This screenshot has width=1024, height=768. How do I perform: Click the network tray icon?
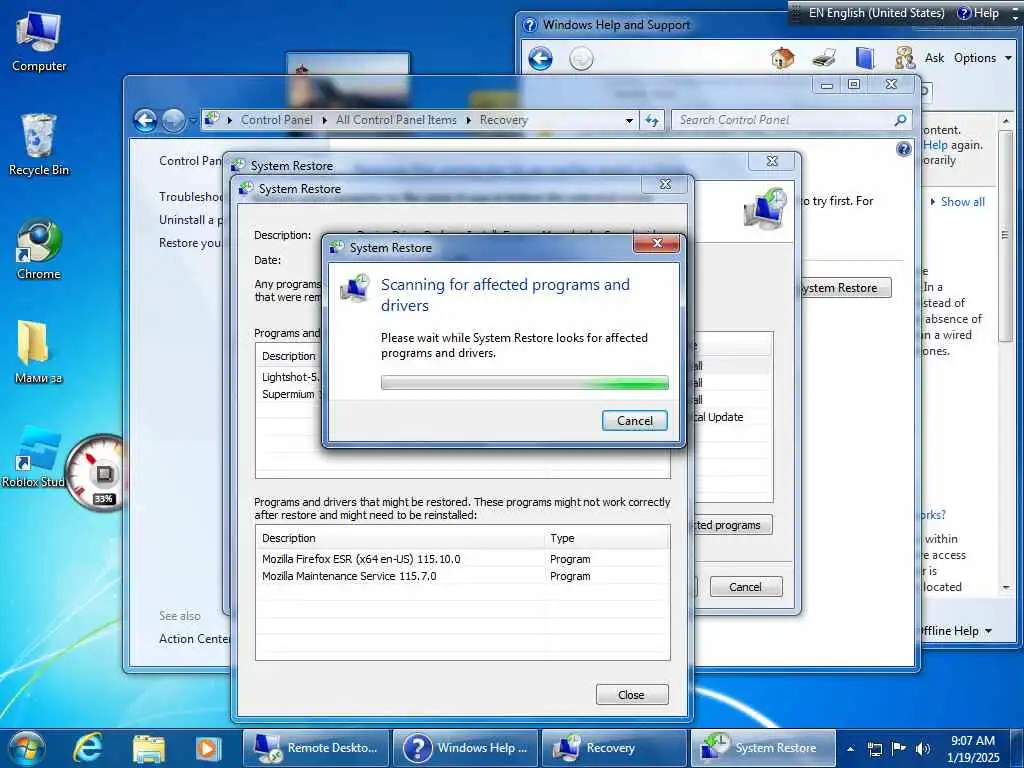[x=875, y=749]
